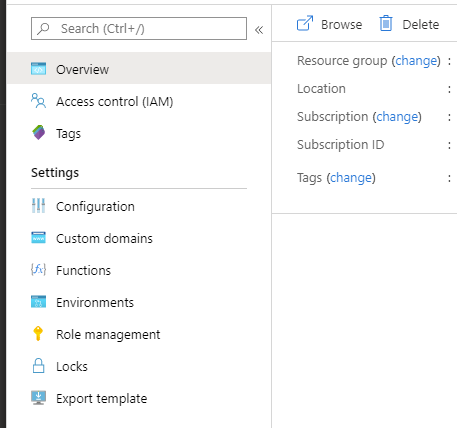The width and height of the screenshot is (457, 428).
Task: Select Functions in the Settings list
Action: click(x=139, y=270)
